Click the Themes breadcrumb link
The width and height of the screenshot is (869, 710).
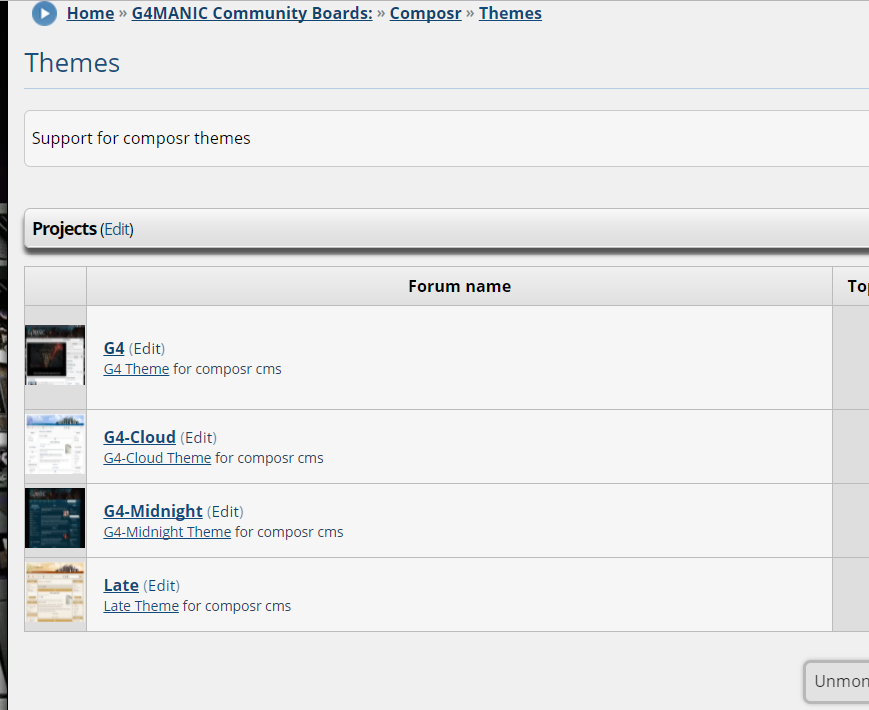(510, 14)
